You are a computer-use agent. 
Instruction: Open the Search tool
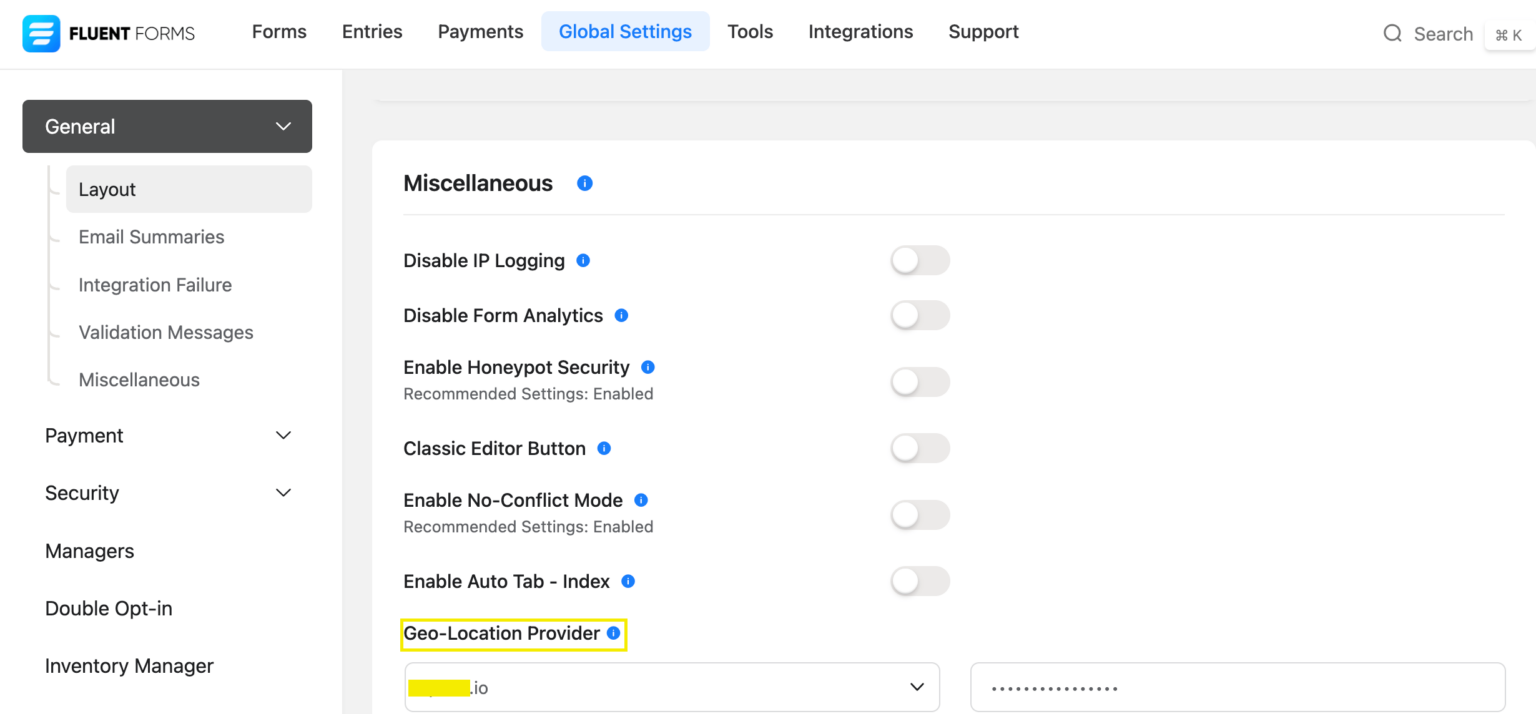[1428, 33]
